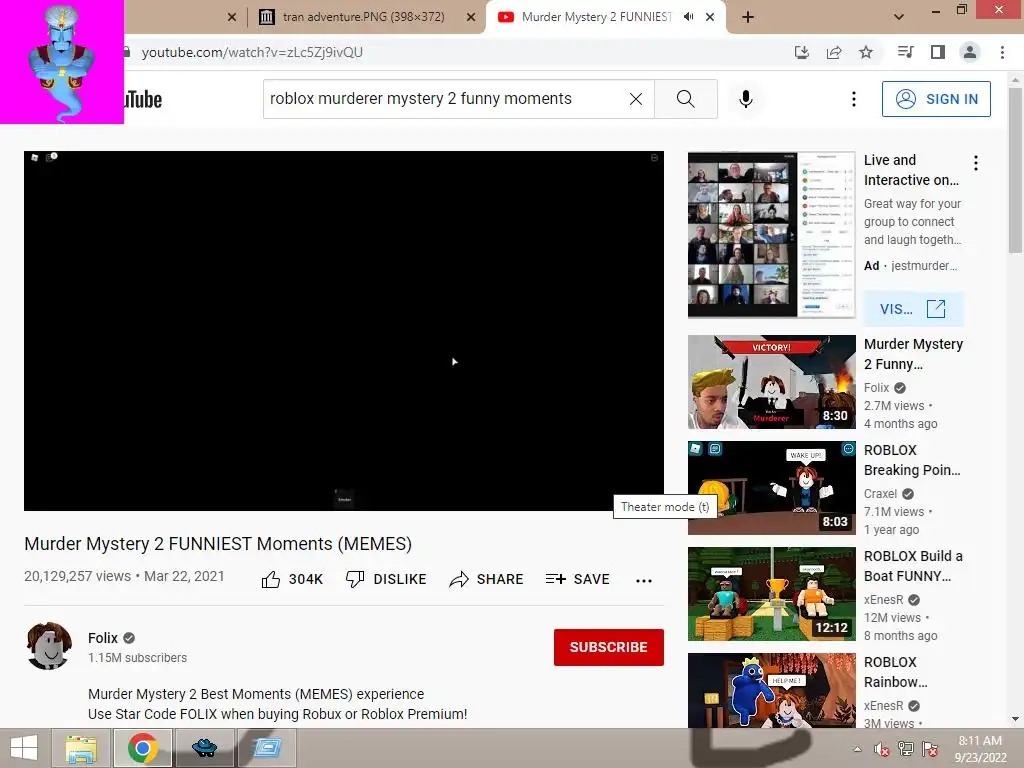Open File Explorer from taskbar

coord(82,748)
